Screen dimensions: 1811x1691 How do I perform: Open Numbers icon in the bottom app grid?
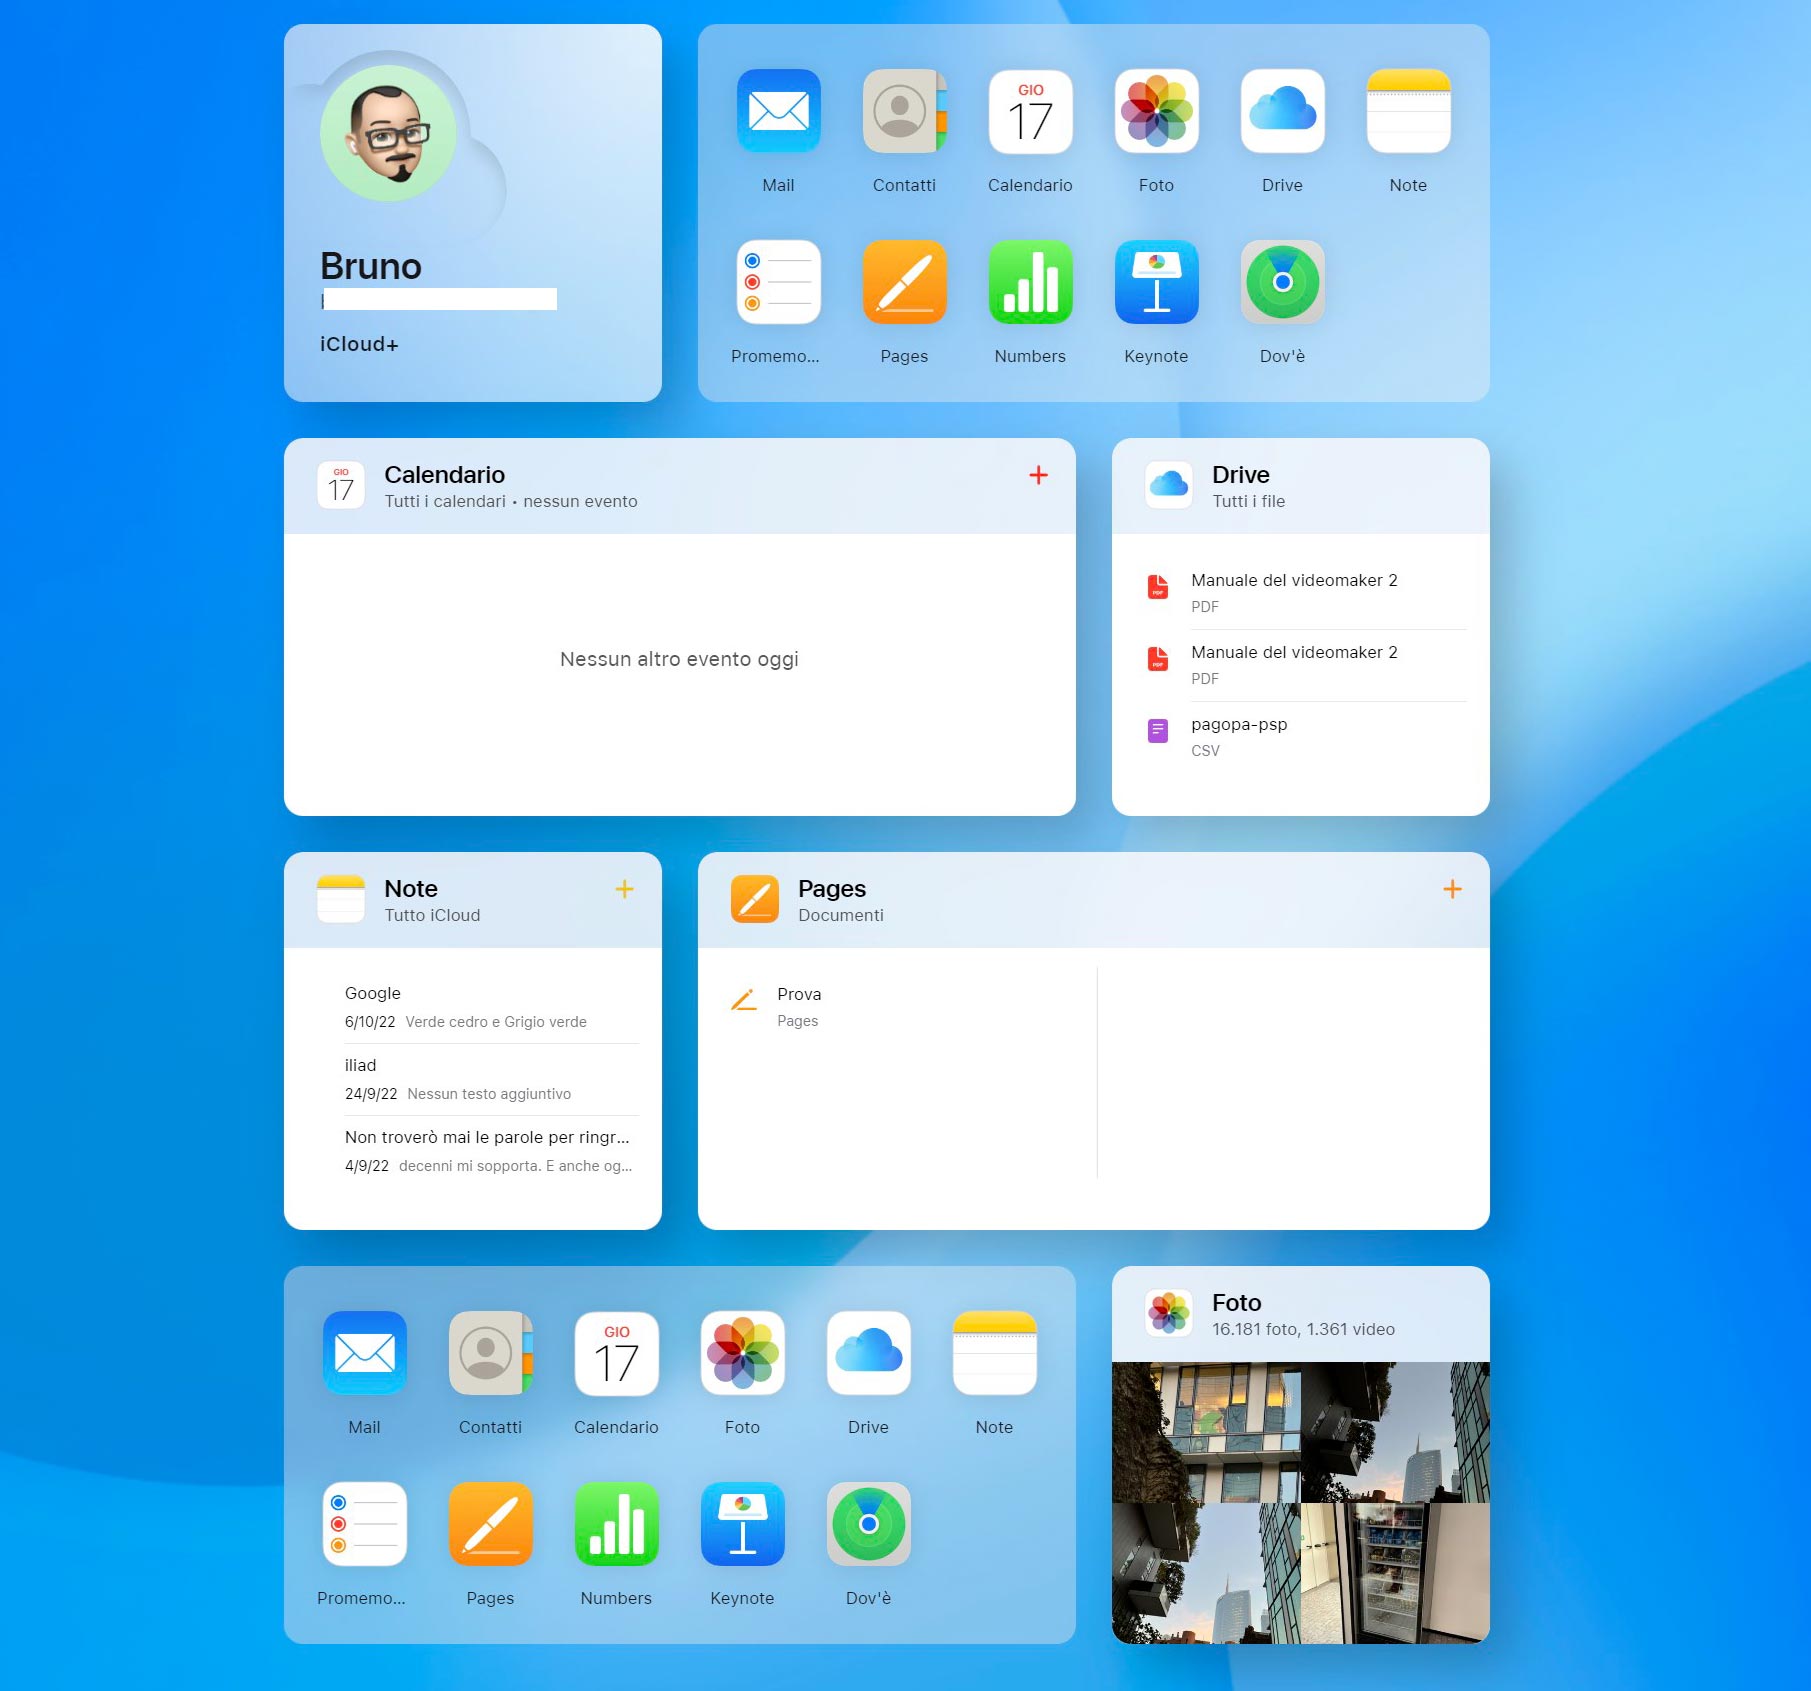(616, 1524)
